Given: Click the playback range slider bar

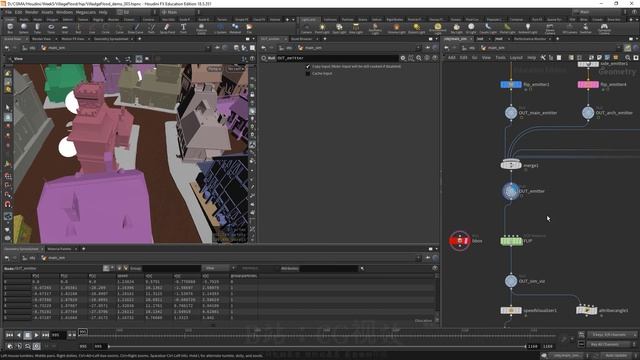Looking at the screenshot, I should (x=317, y=346).
